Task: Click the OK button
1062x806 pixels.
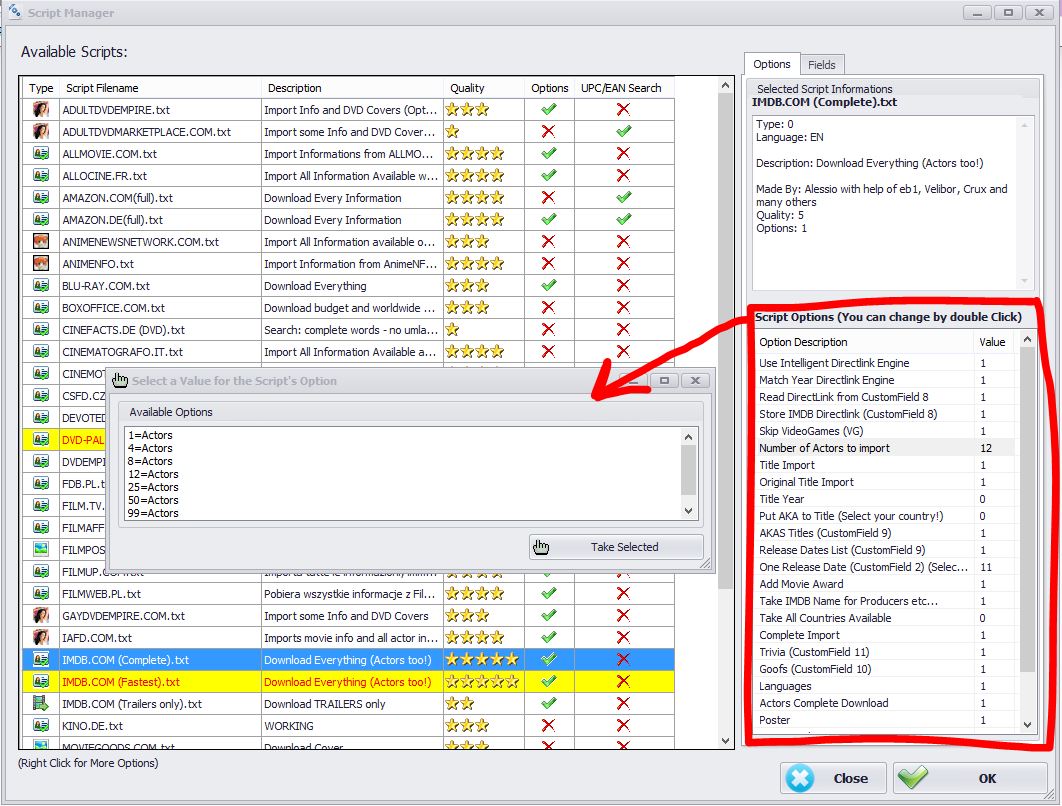Action: (x=968, y=778)
